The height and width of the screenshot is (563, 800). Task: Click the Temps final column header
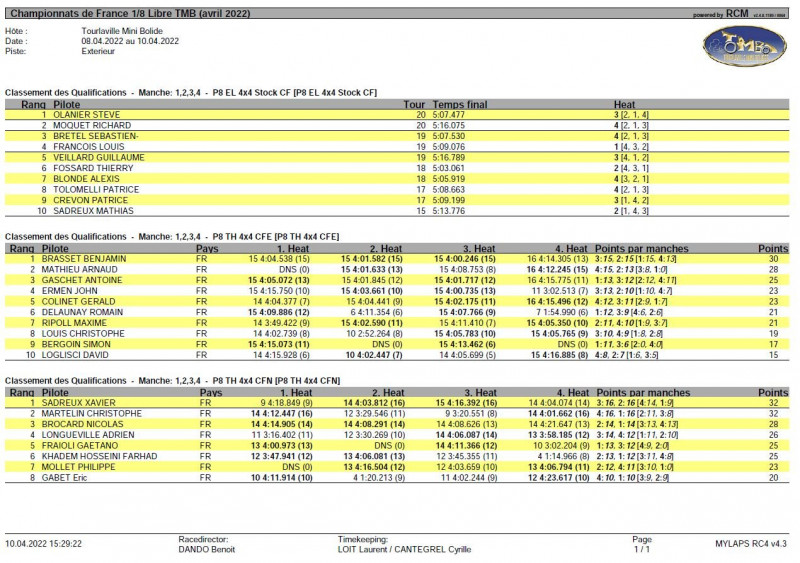(460, 104)
